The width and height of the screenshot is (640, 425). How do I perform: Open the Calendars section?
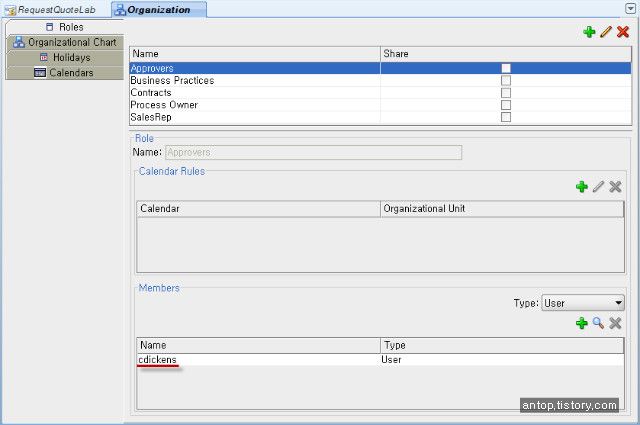(x=65, y=72)
